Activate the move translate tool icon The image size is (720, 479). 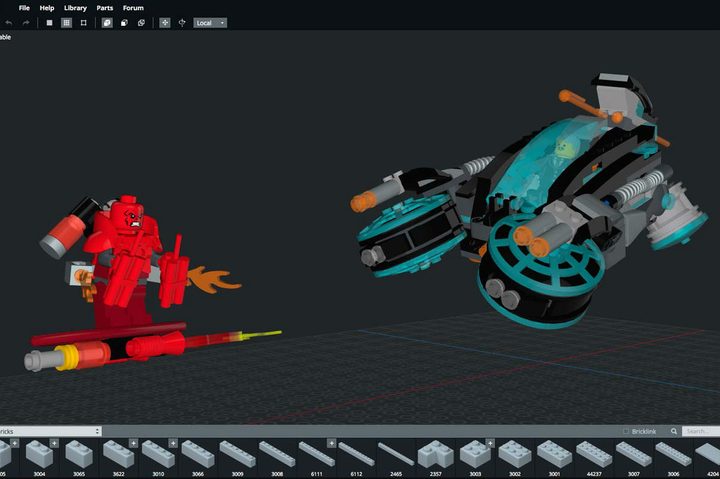click(165, 23)
